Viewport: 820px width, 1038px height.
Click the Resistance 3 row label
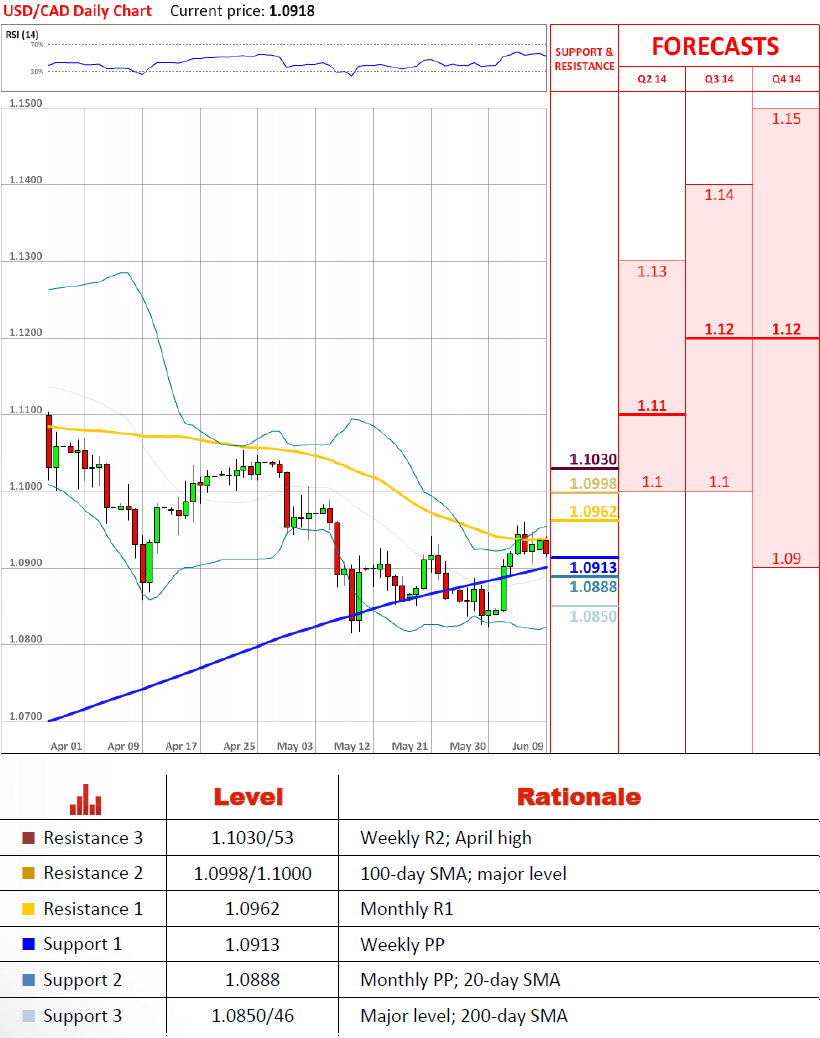93,838
